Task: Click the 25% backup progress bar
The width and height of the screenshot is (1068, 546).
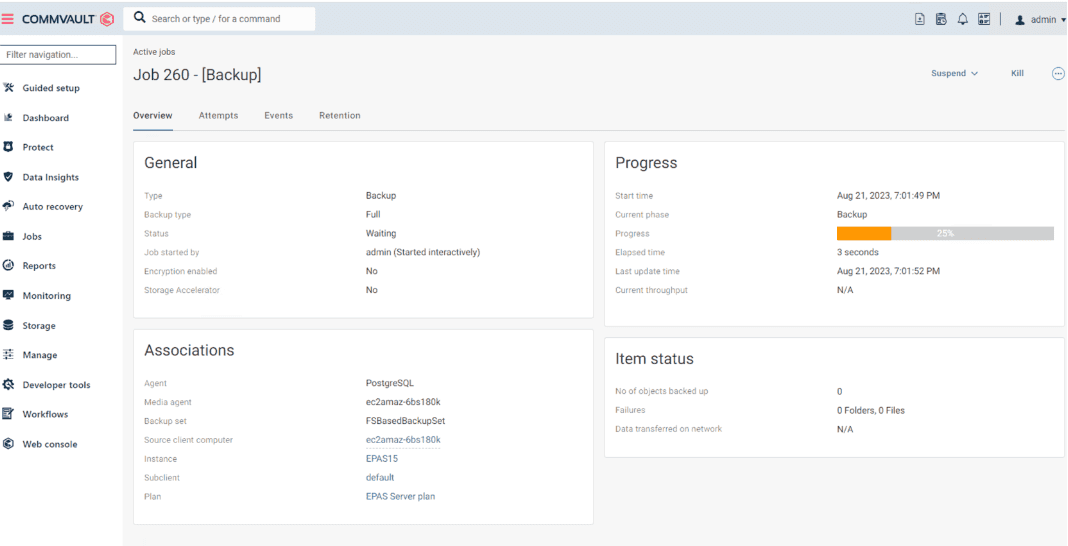Action: pyautogui.click(x=944, y=233)
